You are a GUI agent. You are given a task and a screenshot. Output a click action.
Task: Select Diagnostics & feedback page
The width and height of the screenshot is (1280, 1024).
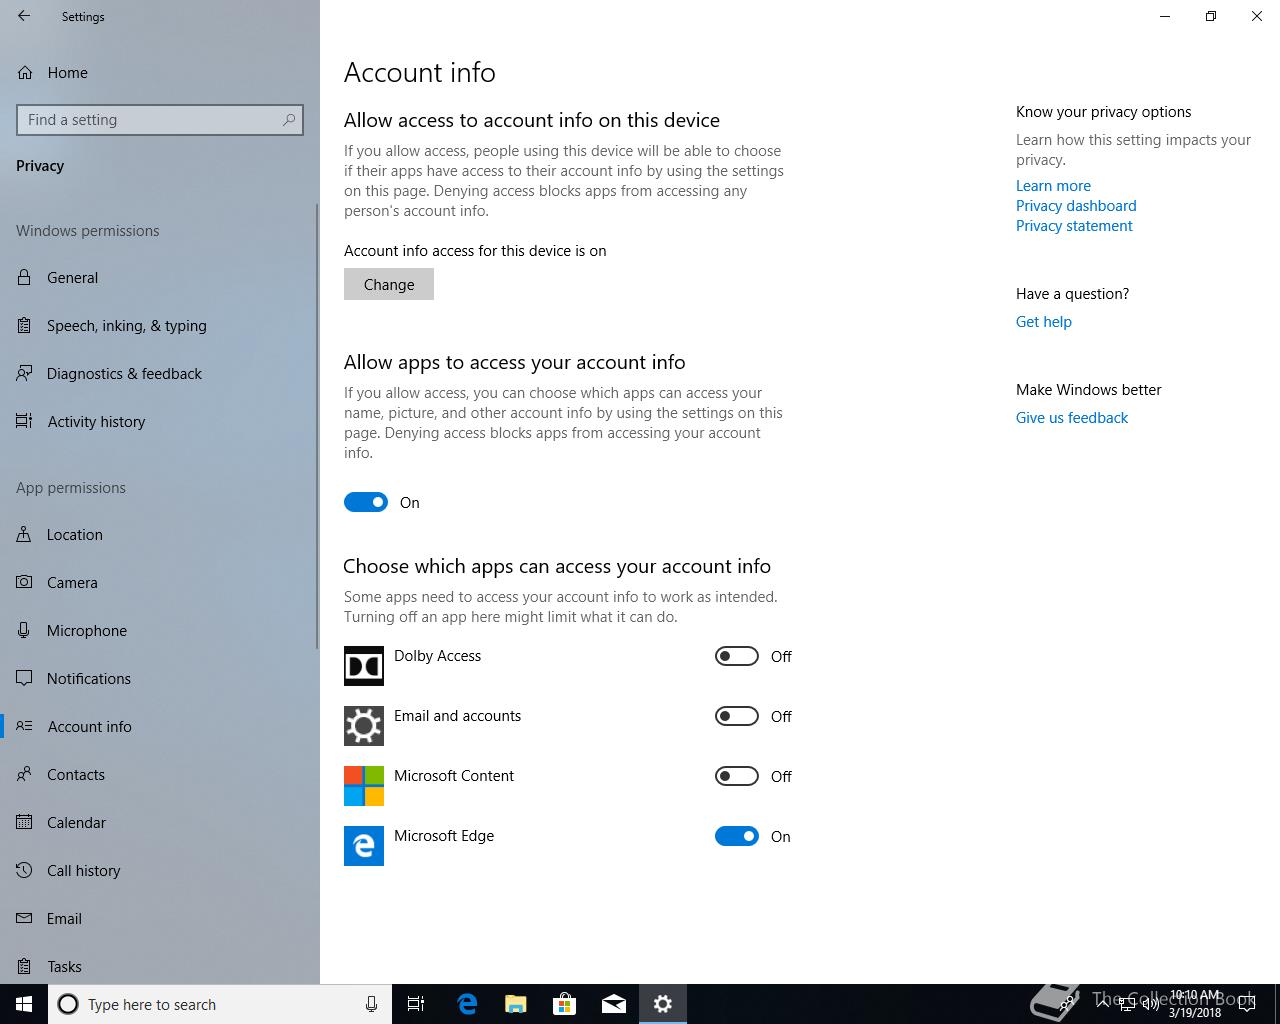point(158,373)
